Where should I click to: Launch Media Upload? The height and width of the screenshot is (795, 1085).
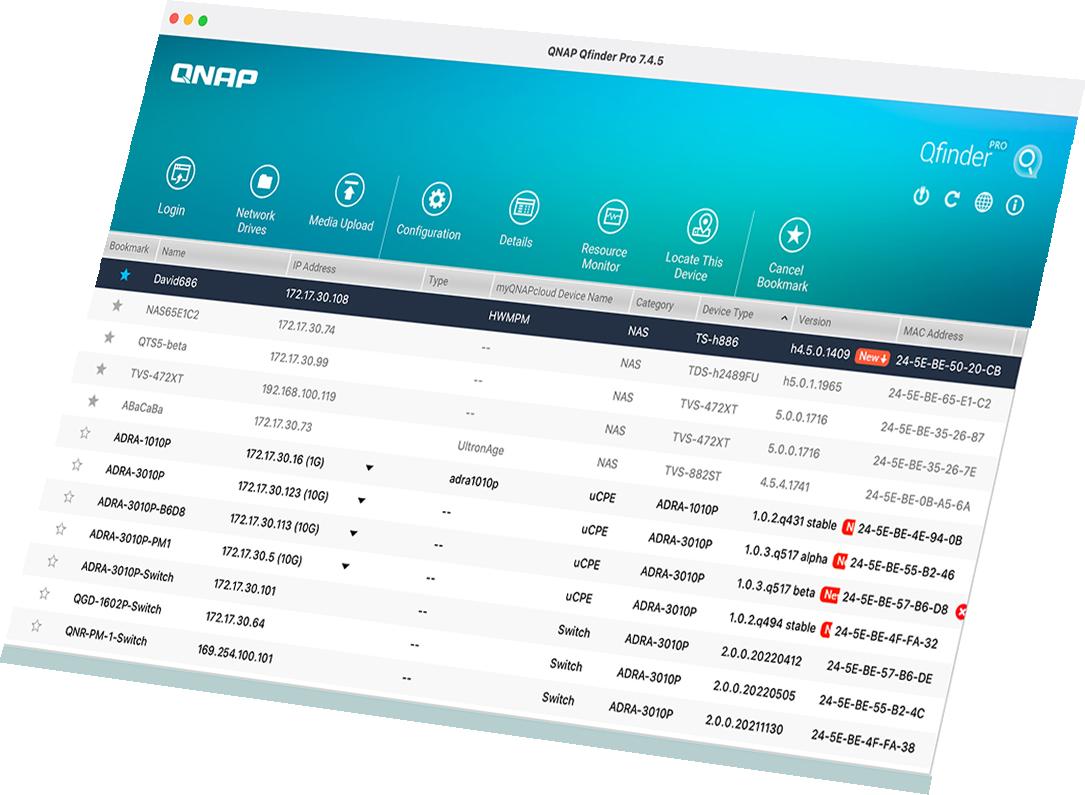pos(345,201)
